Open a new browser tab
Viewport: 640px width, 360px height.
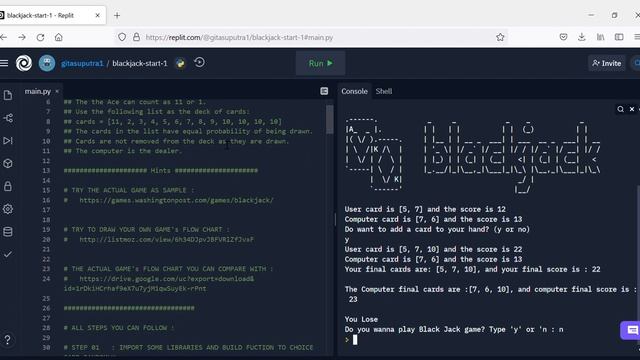pos(117,16)
